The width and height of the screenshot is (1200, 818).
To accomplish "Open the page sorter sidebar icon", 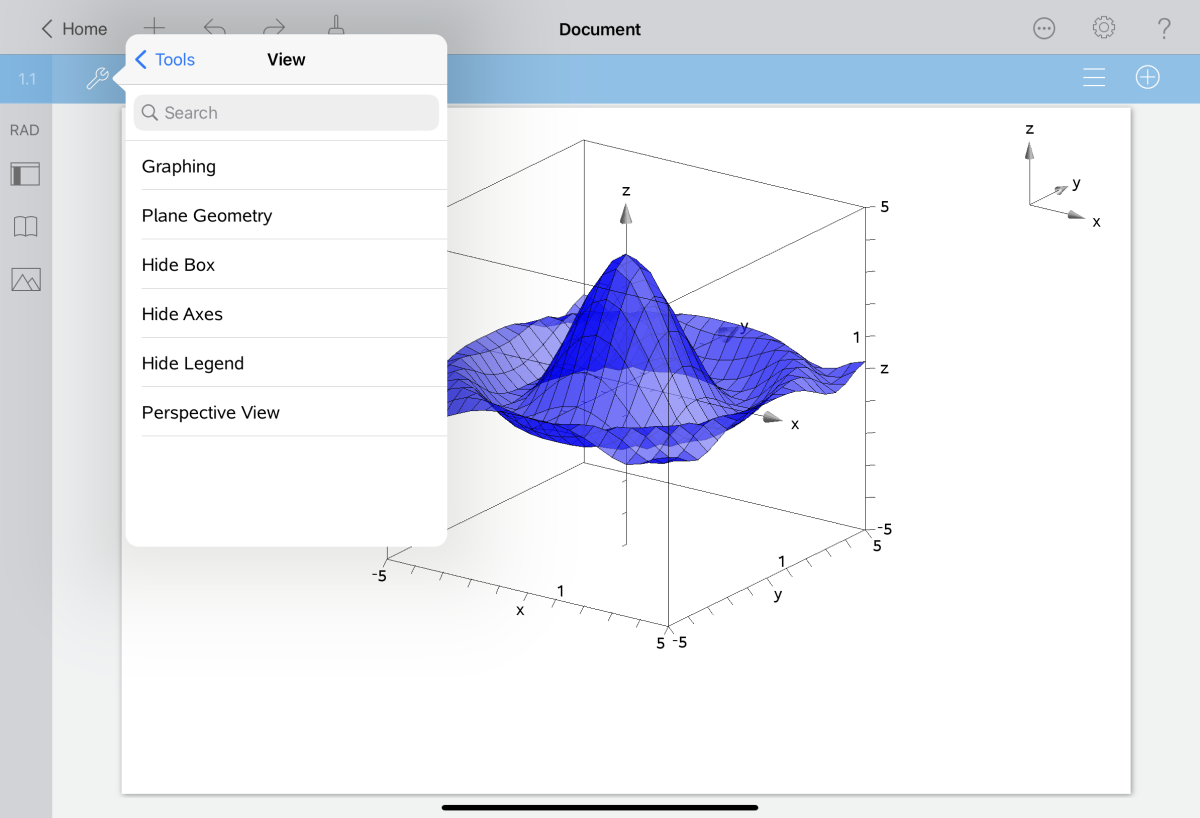I will [25, 174].
